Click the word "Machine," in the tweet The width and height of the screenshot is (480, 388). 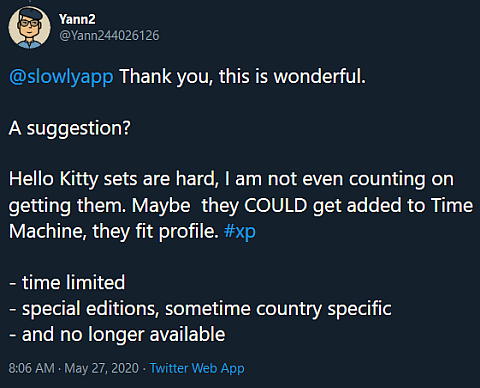48,231
